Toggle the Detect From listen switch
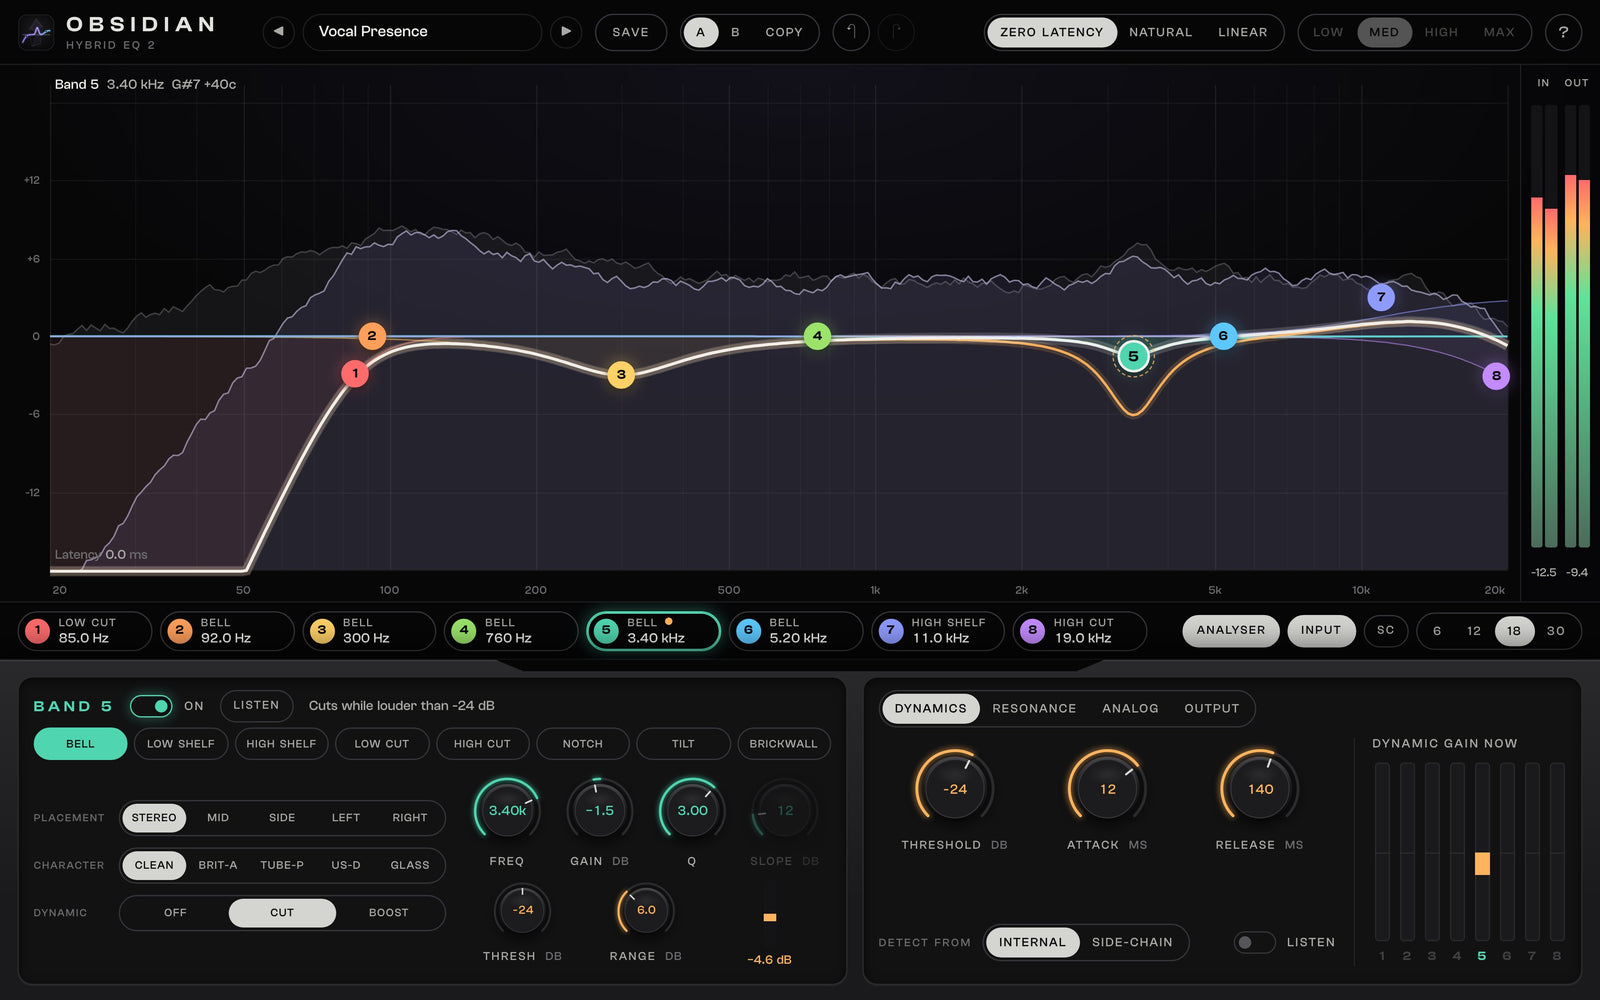Viewport: 1600px width, 1000px height. point(1254,942)
